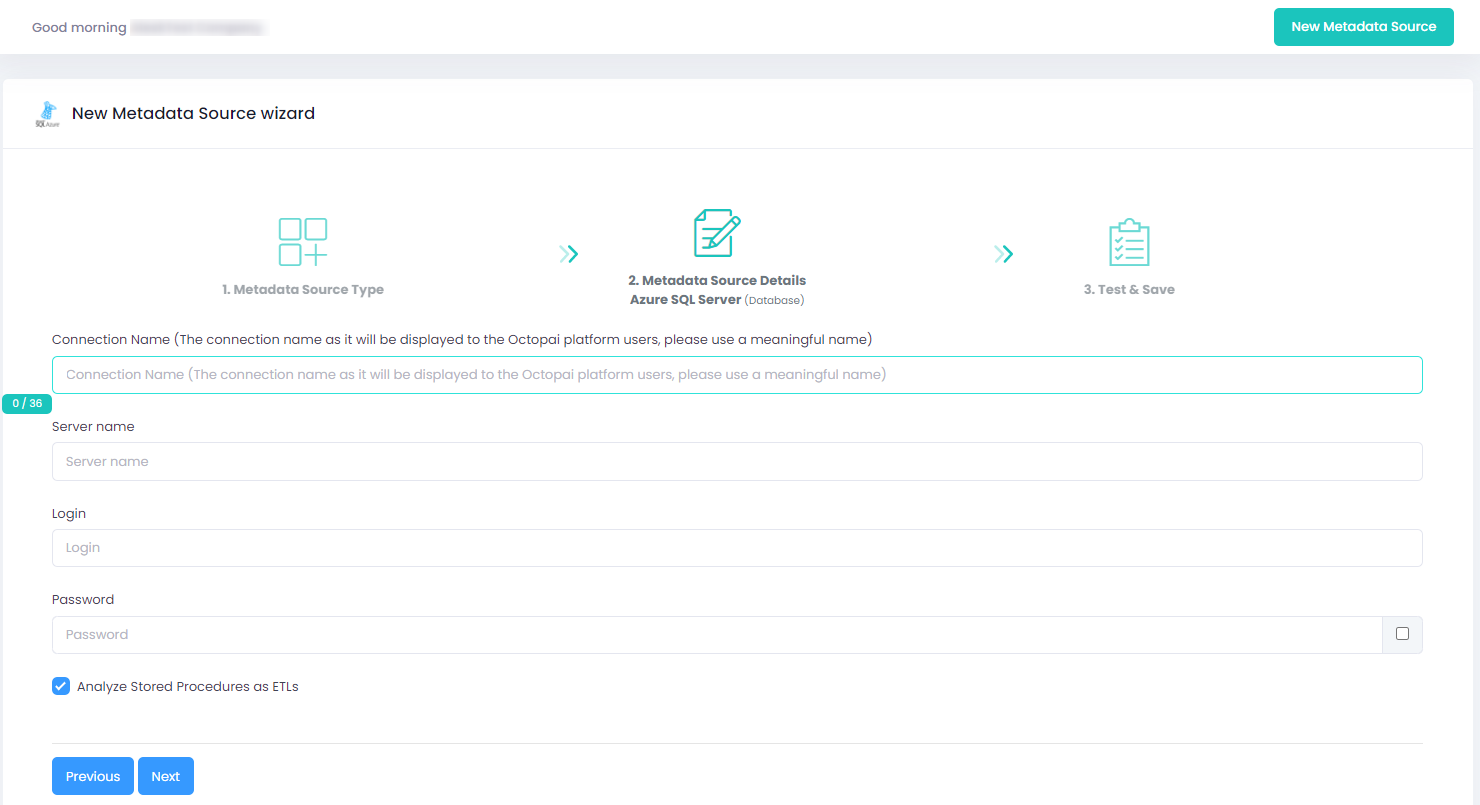Focus the Connection Name input field
The width and height of the screenshot is (1480, 805).
[737, 375]
